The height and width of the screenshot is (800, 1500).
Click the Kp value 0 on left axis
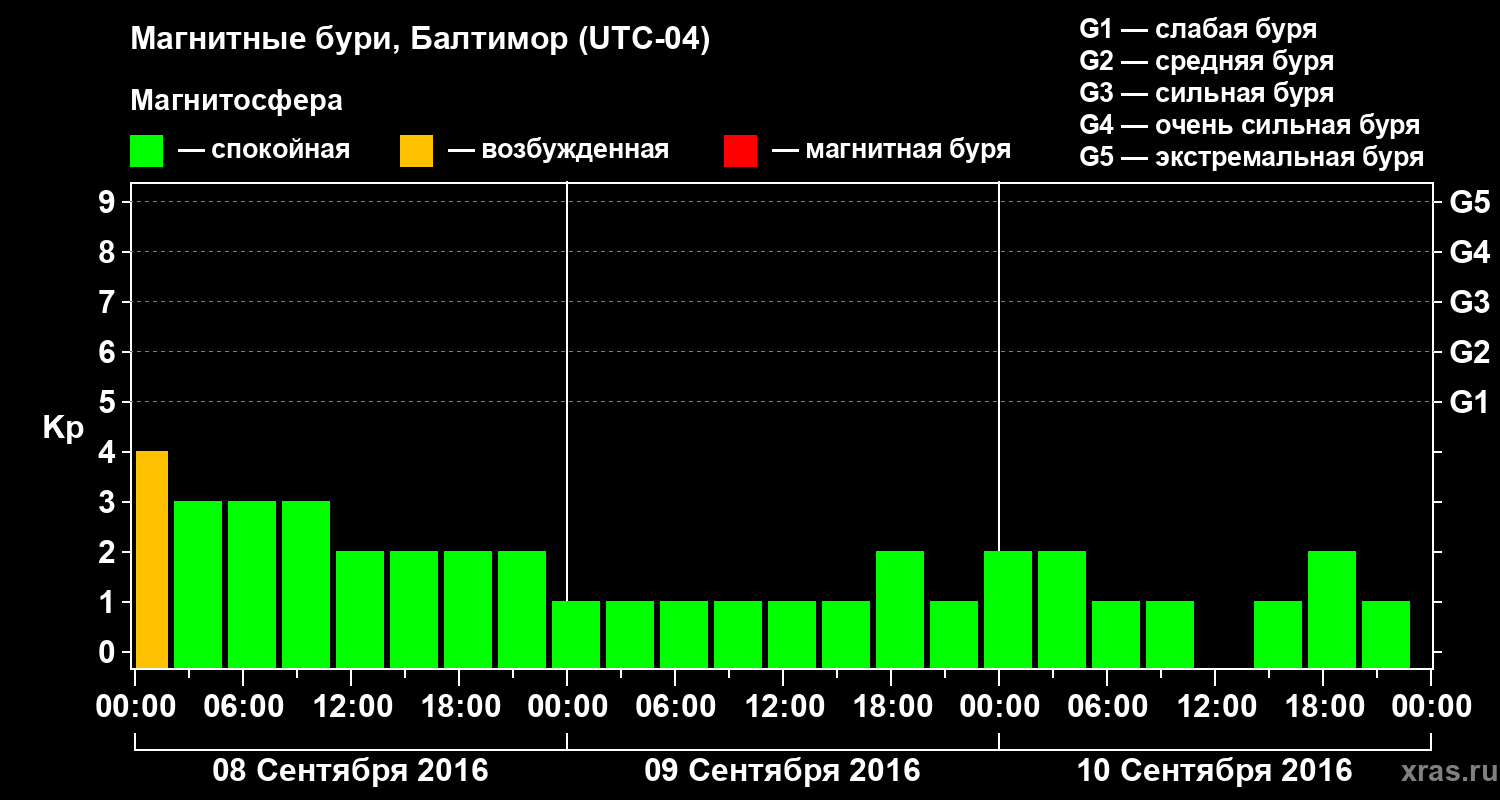pyautogui.click(x=108, y=653)
